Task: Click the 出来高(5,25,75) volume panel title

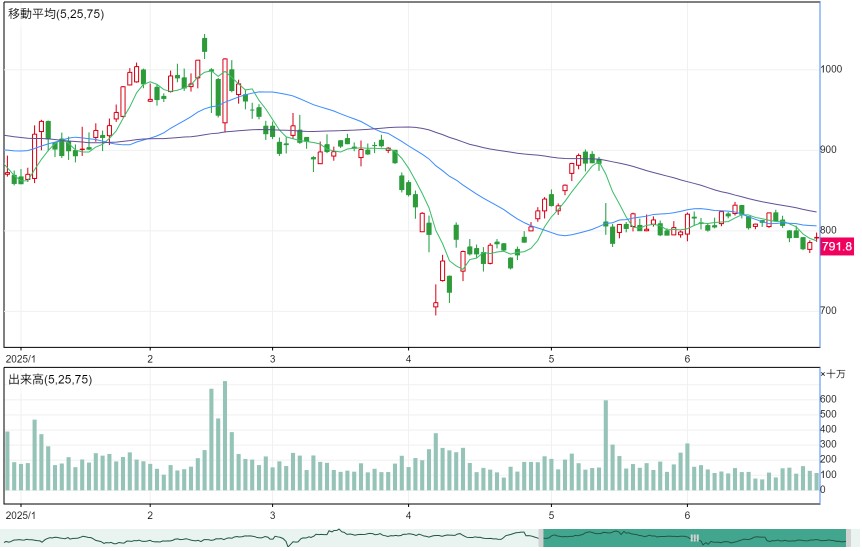Action: tap(50, 379)
